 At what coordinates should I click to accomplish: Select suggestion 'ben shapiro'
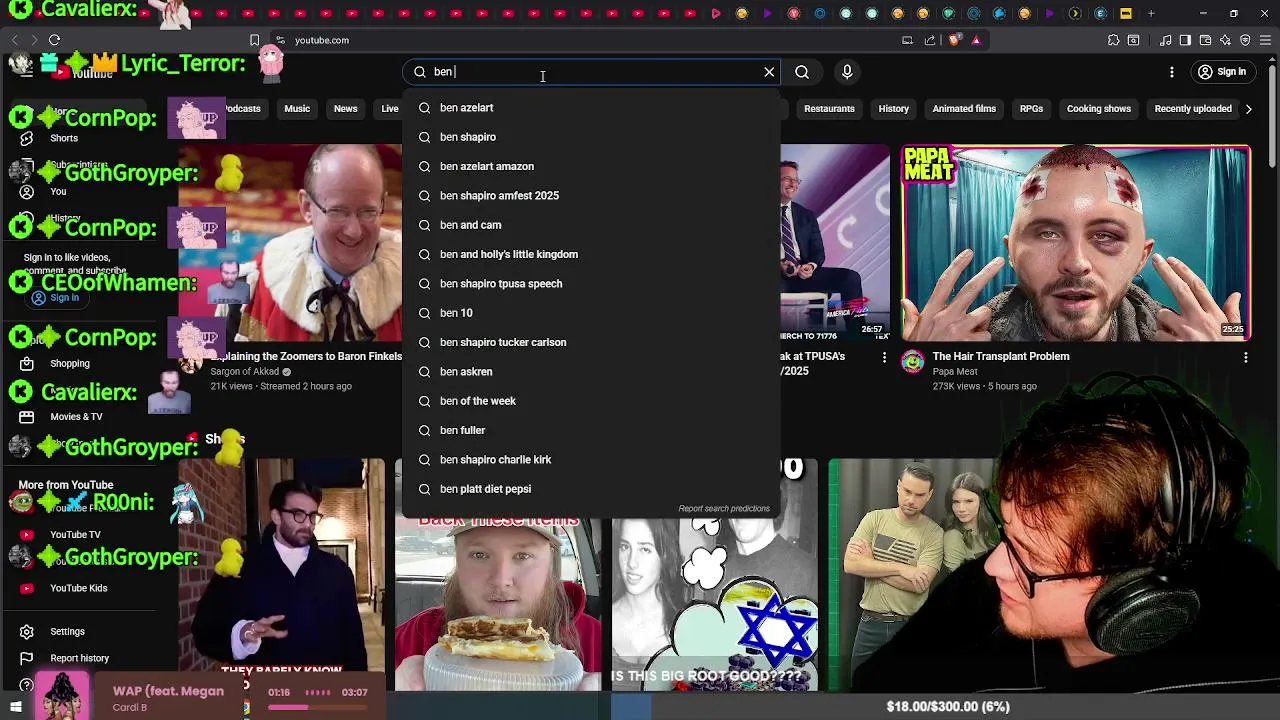591,137
